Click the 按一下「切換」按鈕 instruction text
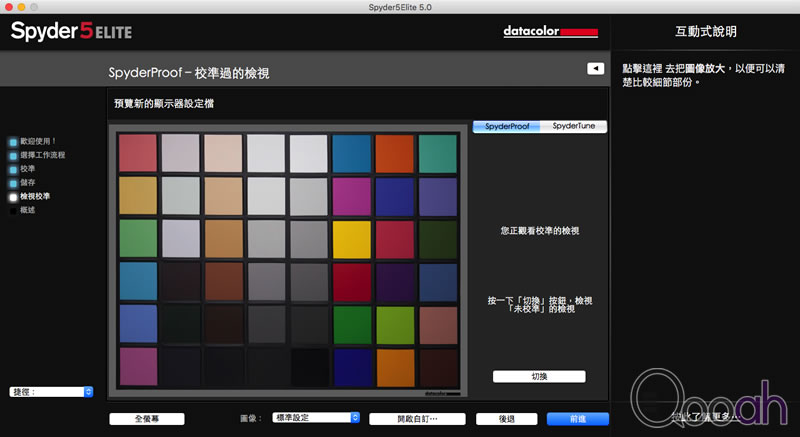Image resolution: width=800 pixels, height=437 pixels. coord(539,304)
